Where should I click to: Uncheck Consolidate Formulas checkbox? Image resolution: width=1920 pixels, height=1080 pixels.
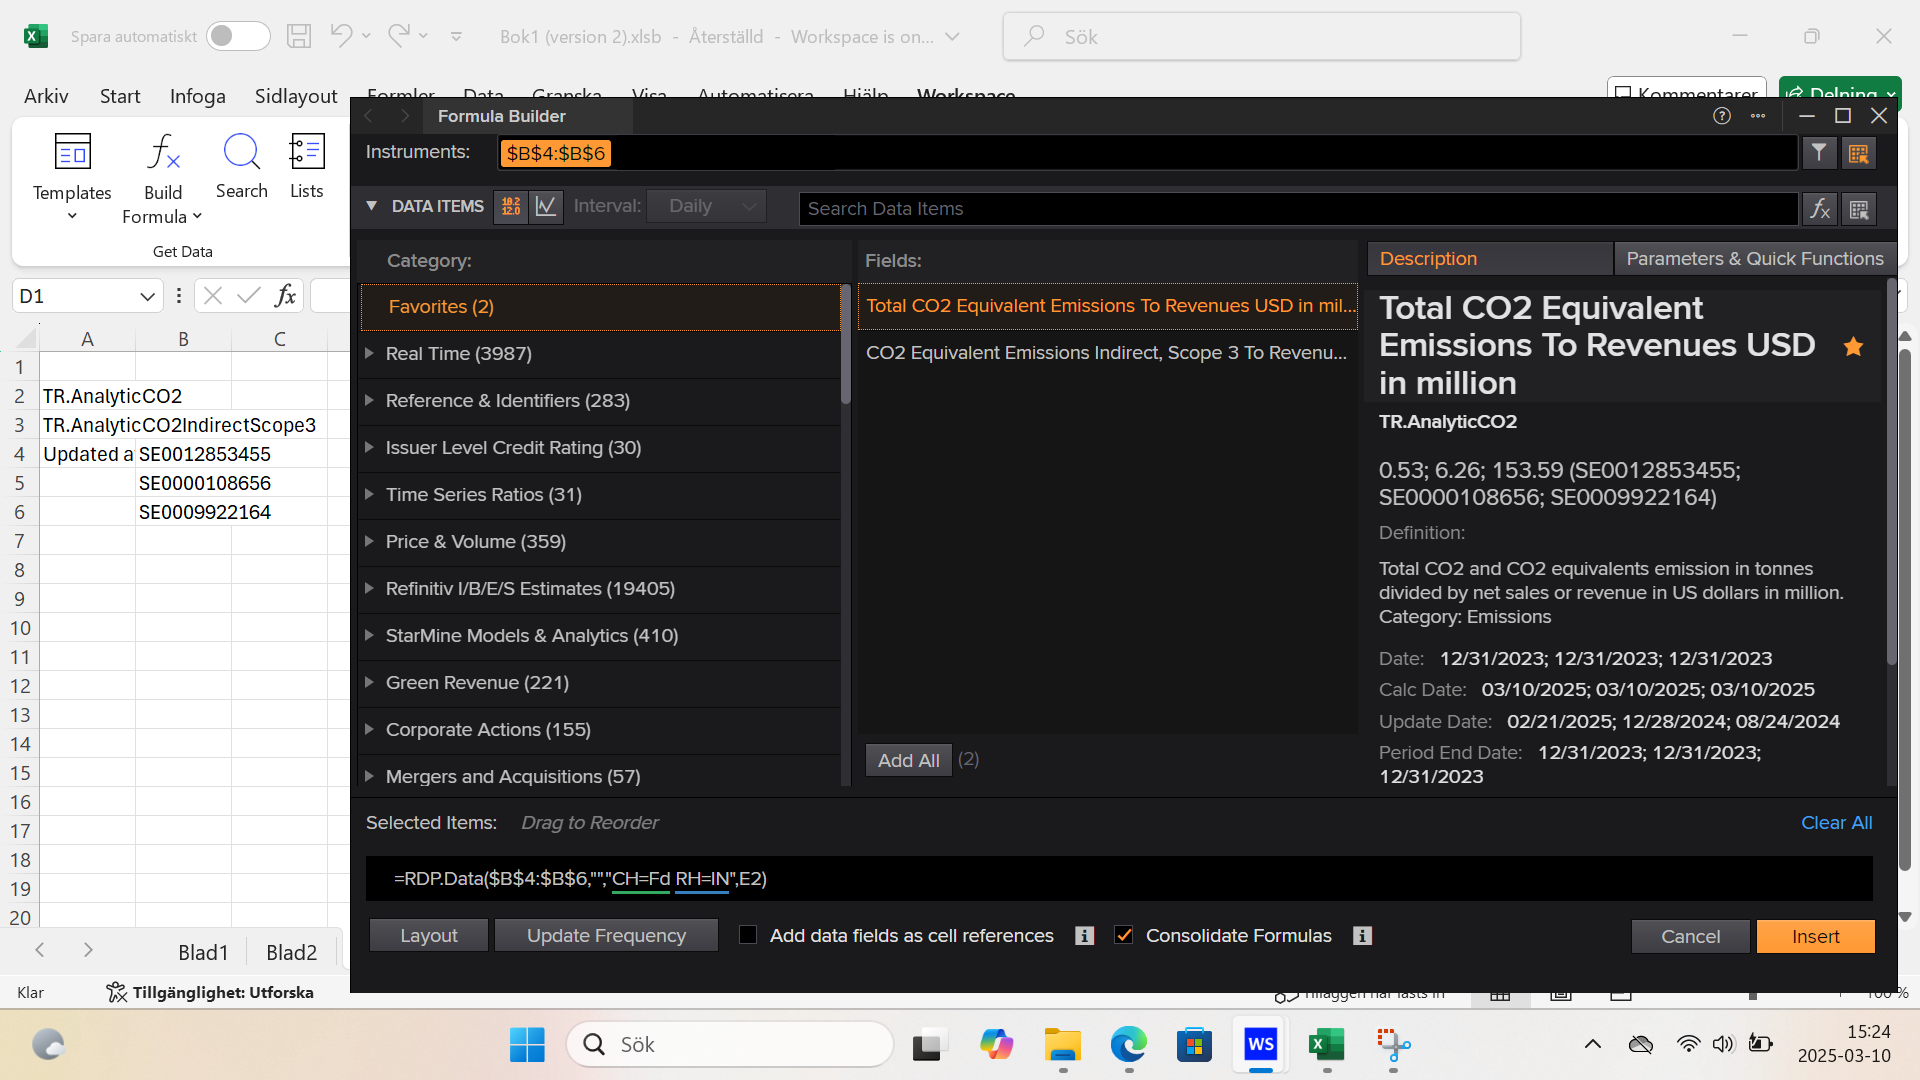[x=1124, y=935]
